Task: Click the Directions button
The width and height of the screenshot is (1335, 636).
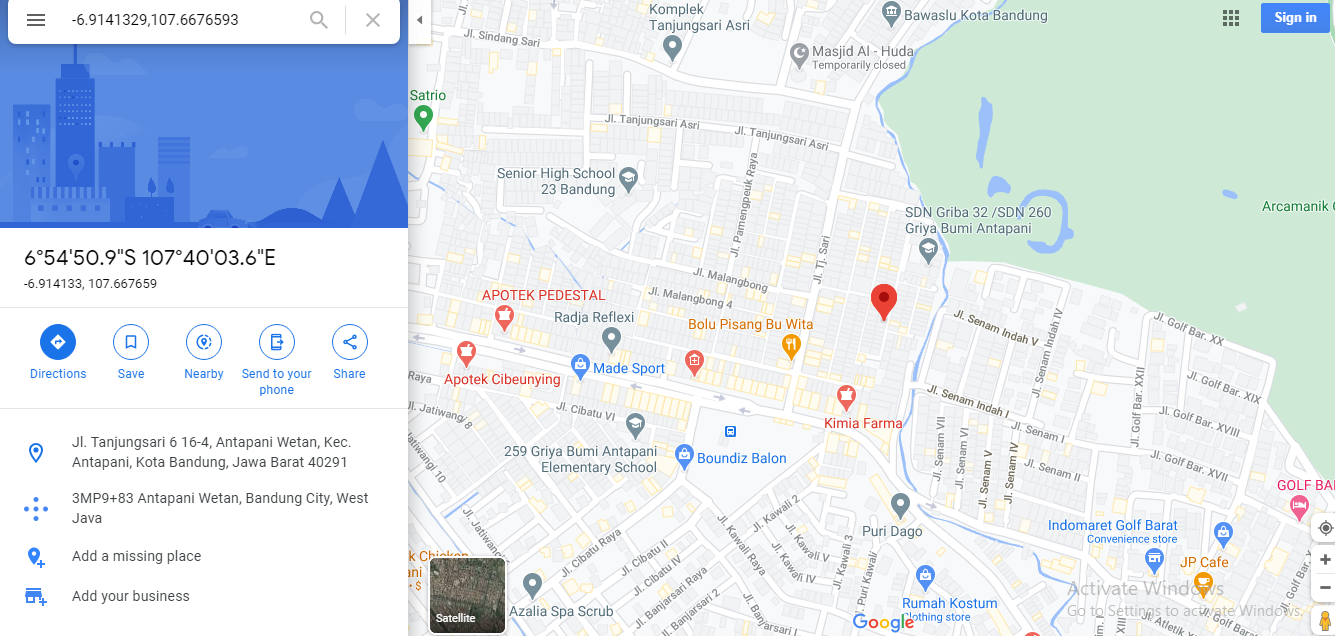Action: [58, 352]
